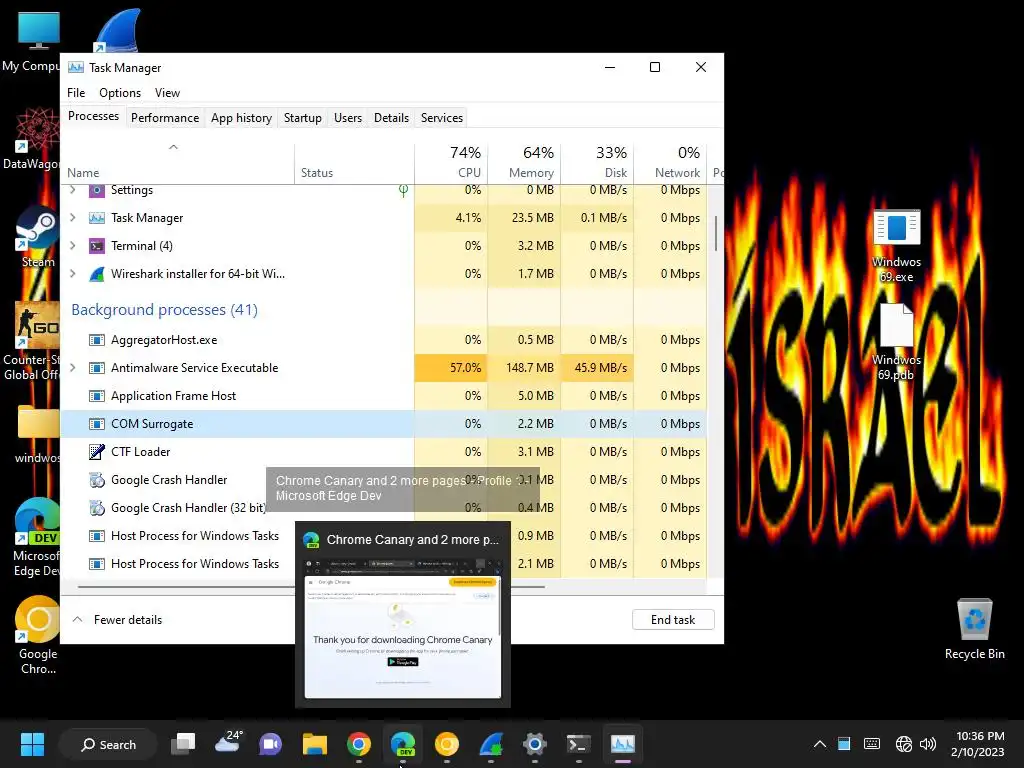Click Google Crash Handler (32 bit) icon
The image size is (1024, 768).
pyautogui.click(x=97, y=507)
